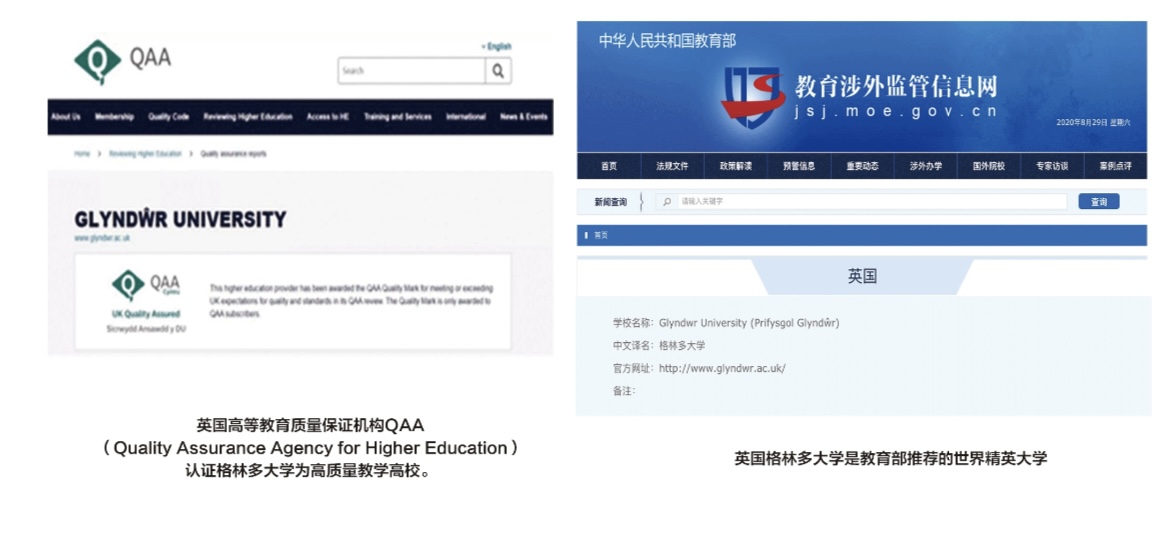This screenshot has height=533, width=1170.
Task: Open the Training and Services menu
Action: [x=398, y=116]
